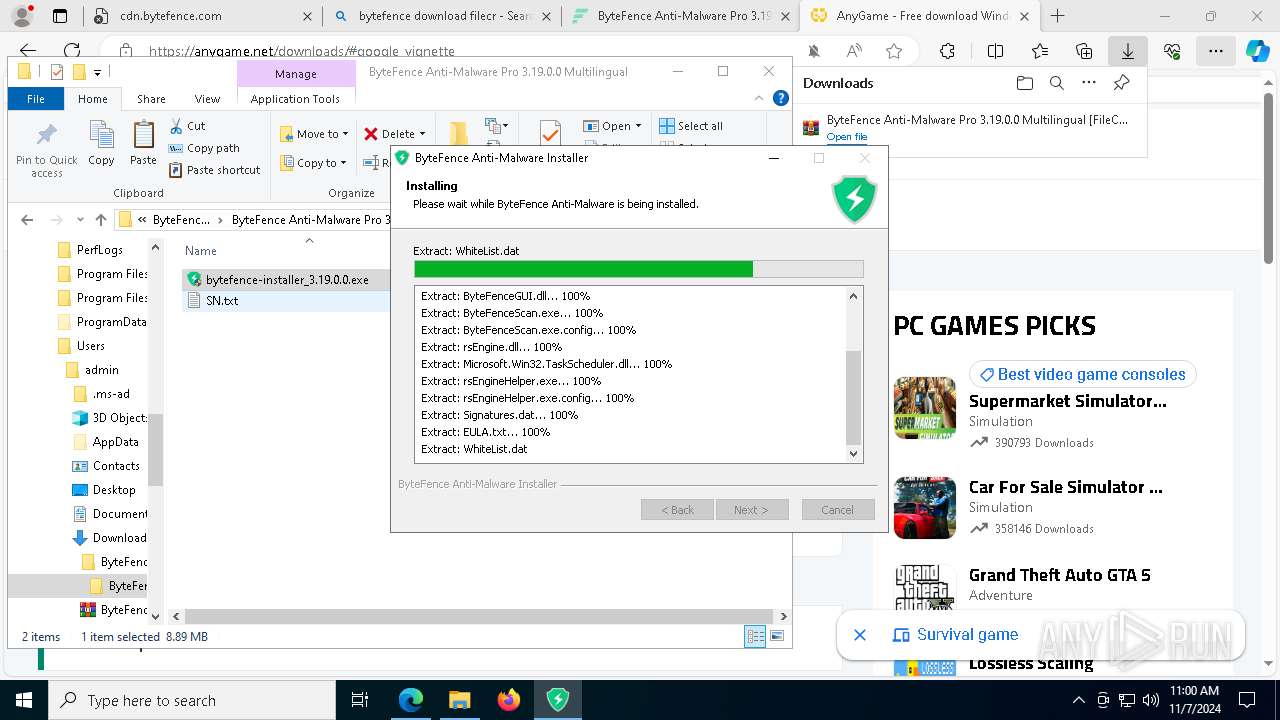Click the Windows search box on taskbar
This screenshot has height=720, width=1280.
[192, 700]
